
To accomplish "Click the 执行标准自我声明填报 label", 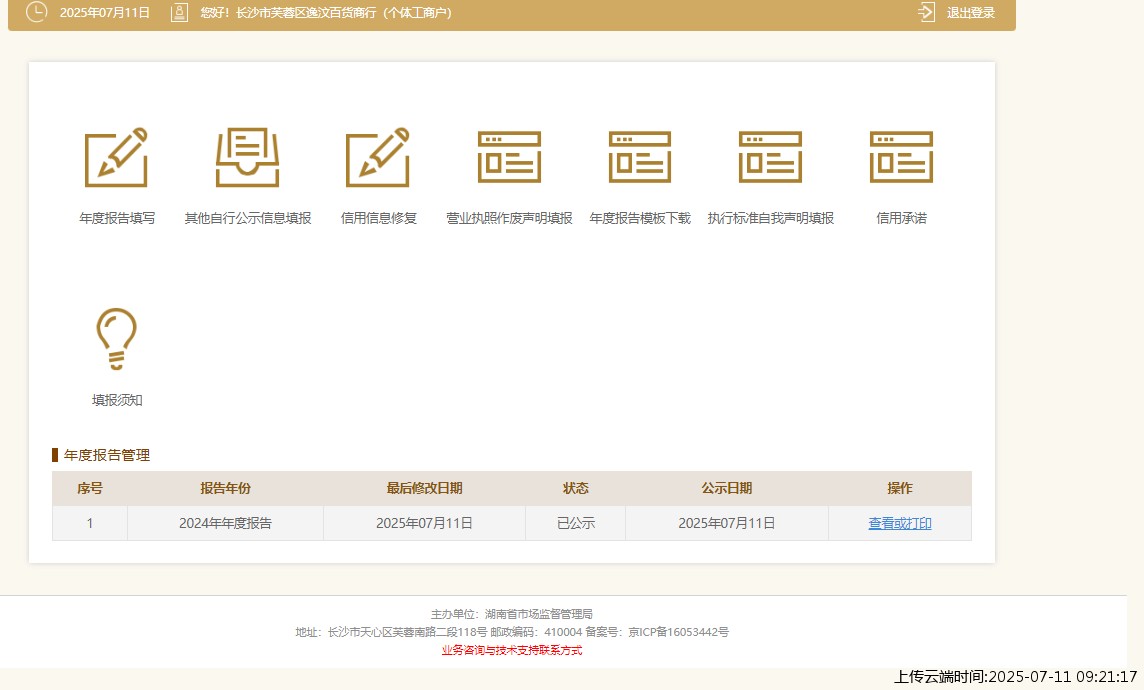I will click(770, 218).
